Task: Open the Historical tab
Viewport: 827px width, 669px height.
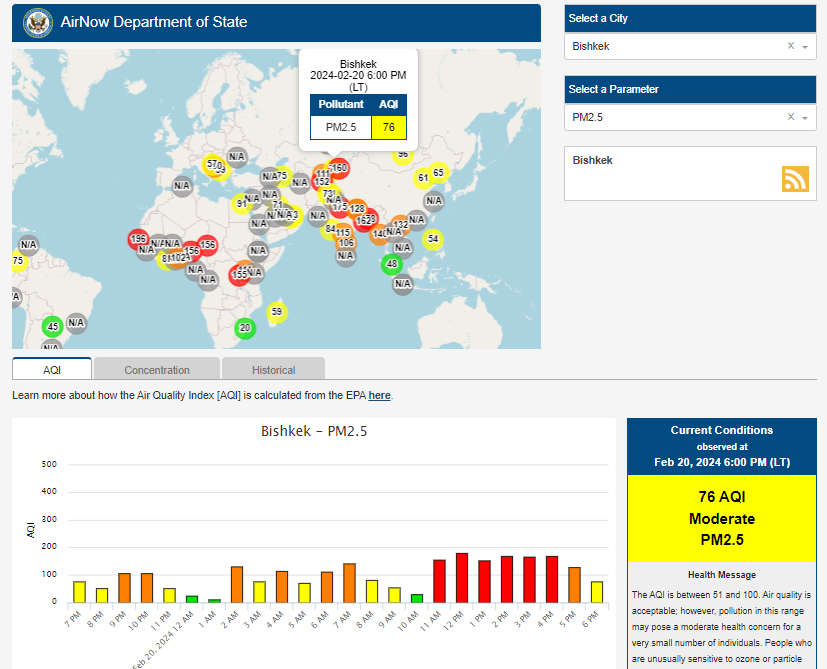Action: pyautogui.click(x=273, y=369)
